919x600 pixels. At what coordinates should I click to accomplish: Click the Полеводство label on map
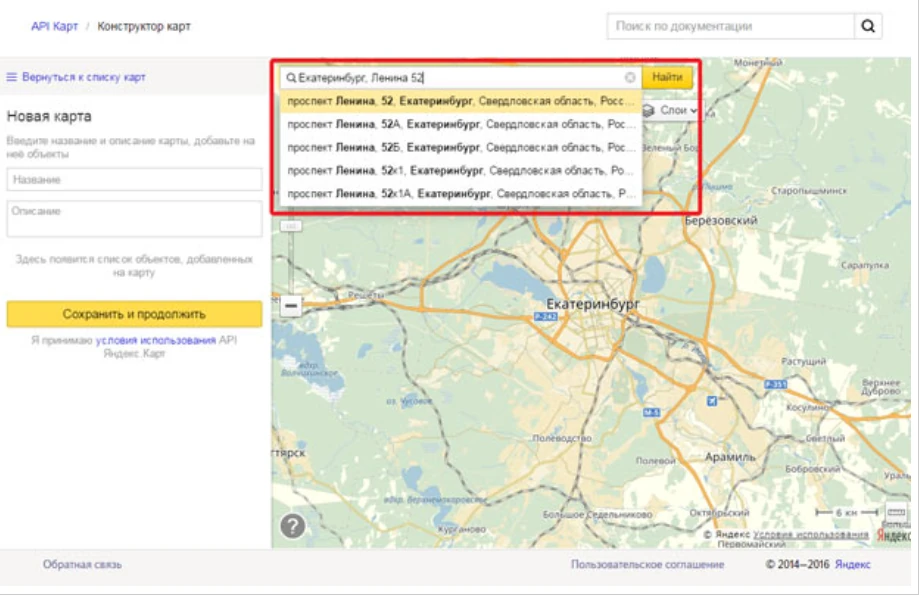[x=562, y=438]
